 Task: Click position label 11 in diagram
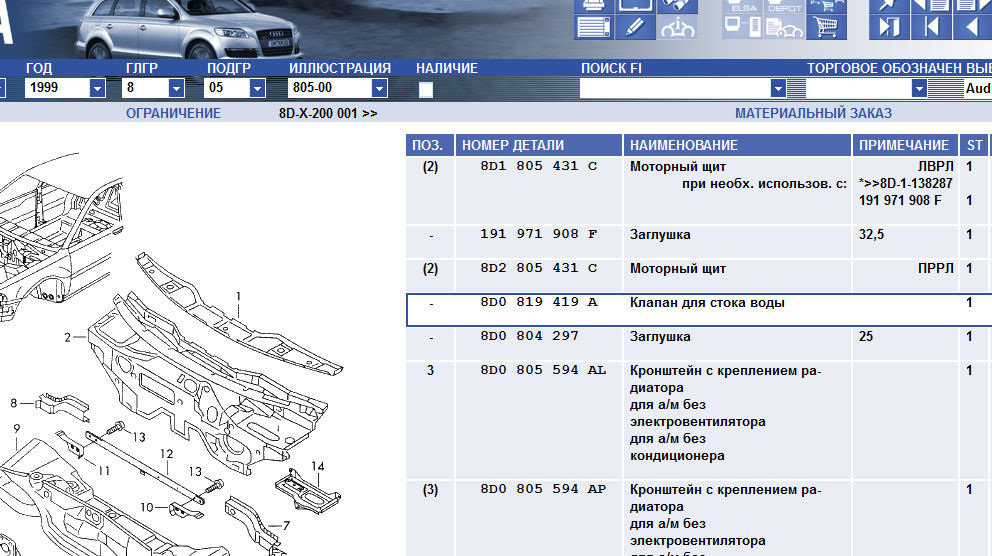(x=104, y=470)
